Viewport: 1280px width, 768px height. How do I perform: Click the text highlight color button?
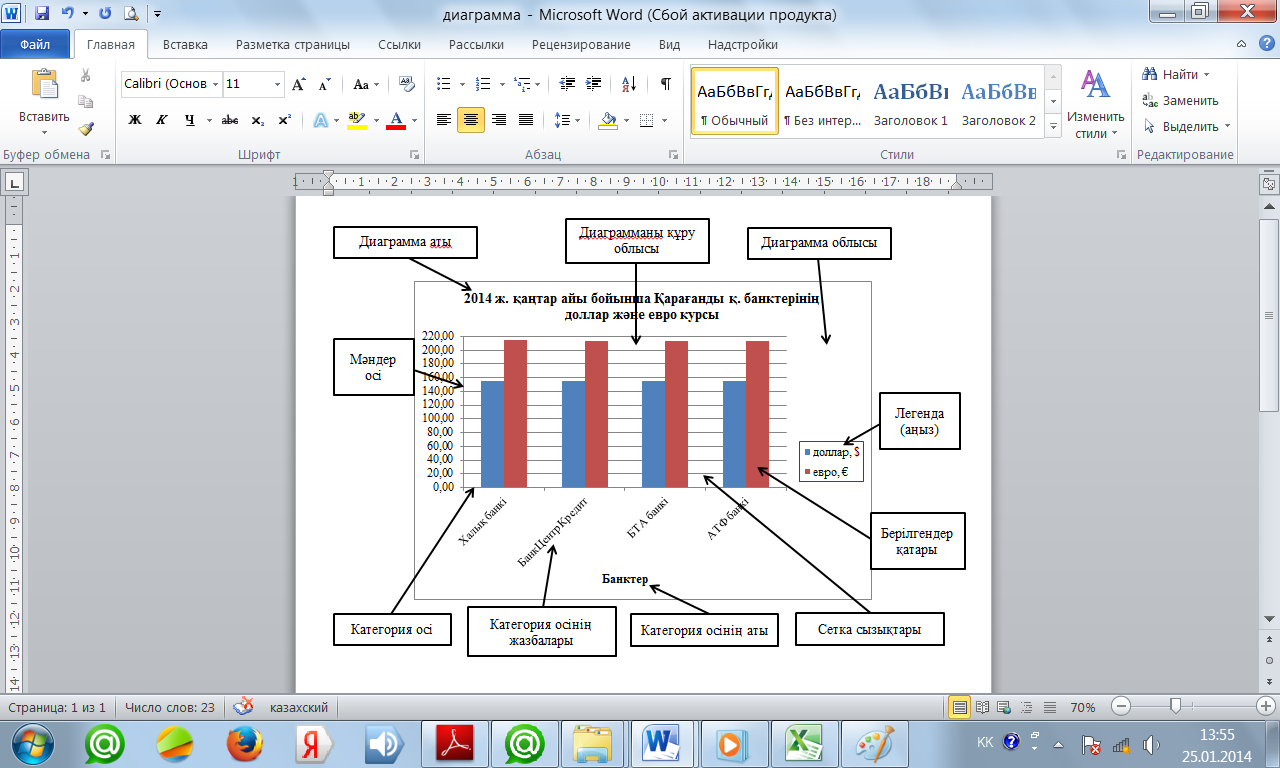(x=355, y=120)
